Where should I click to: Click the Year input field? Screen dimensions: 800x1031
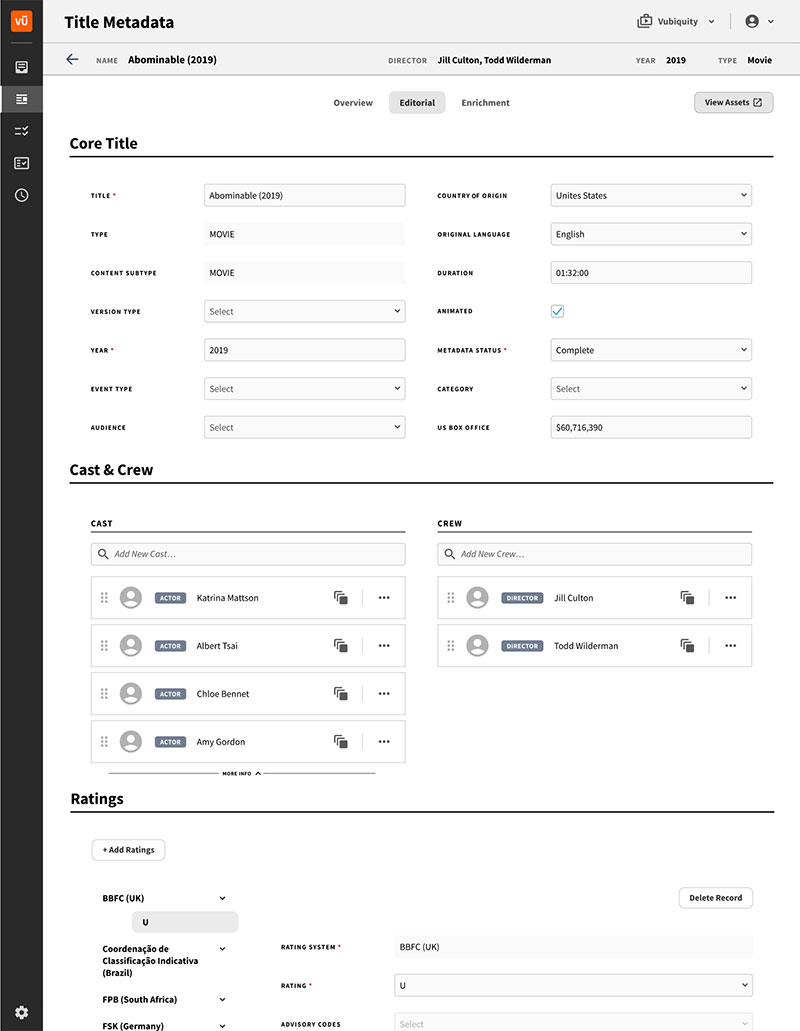click(x=304, y=350)
